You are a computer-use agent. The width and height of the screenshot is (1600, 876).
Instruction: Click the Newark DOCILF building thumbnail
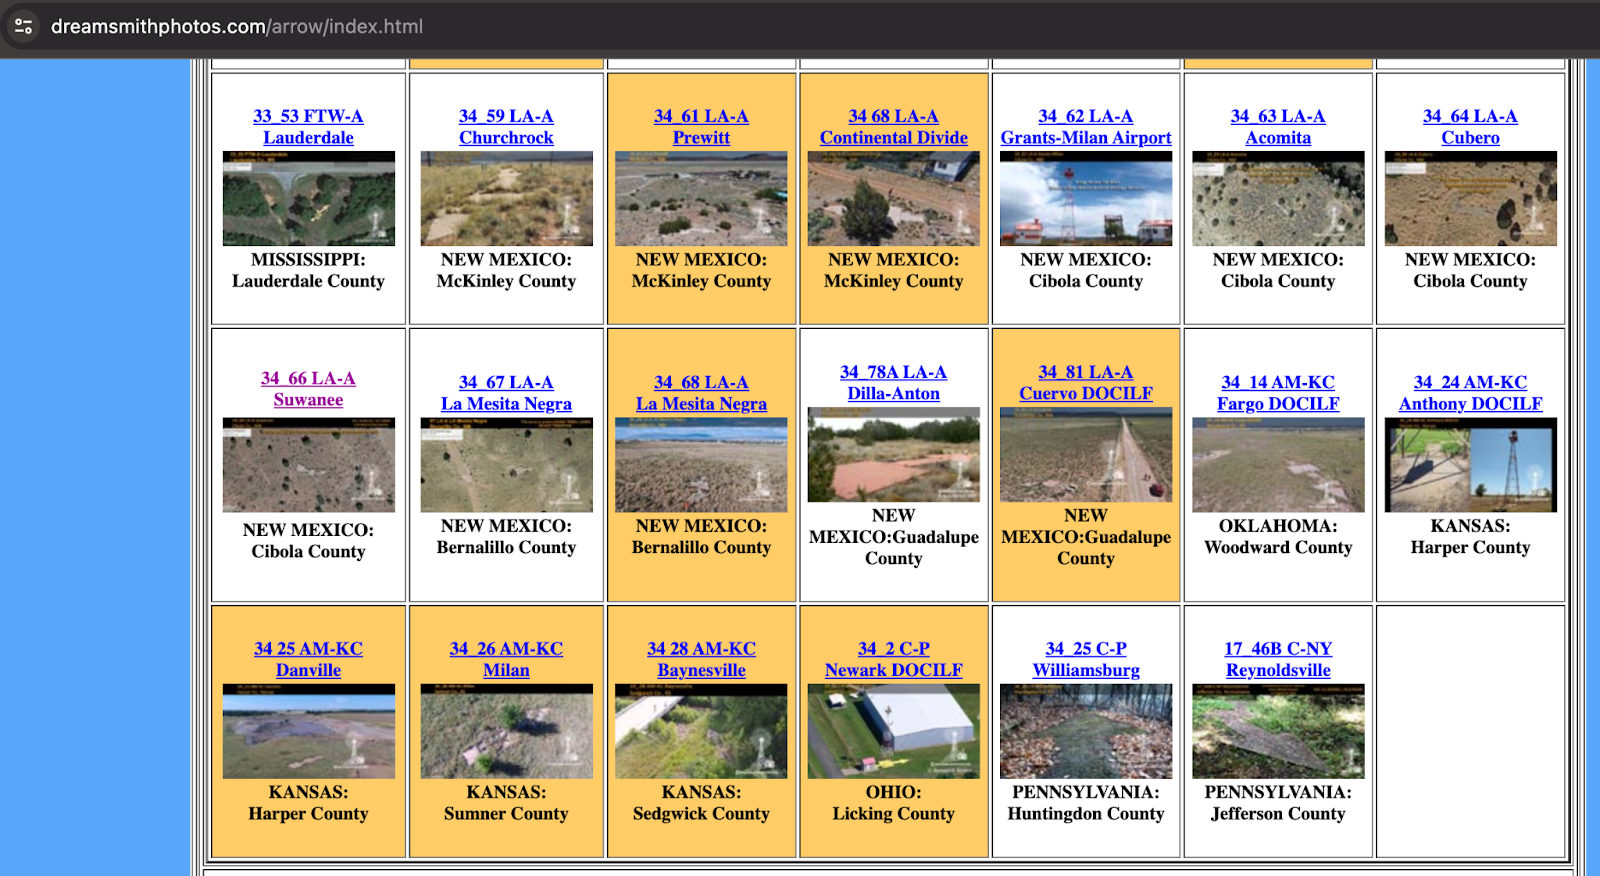[894, 731]
